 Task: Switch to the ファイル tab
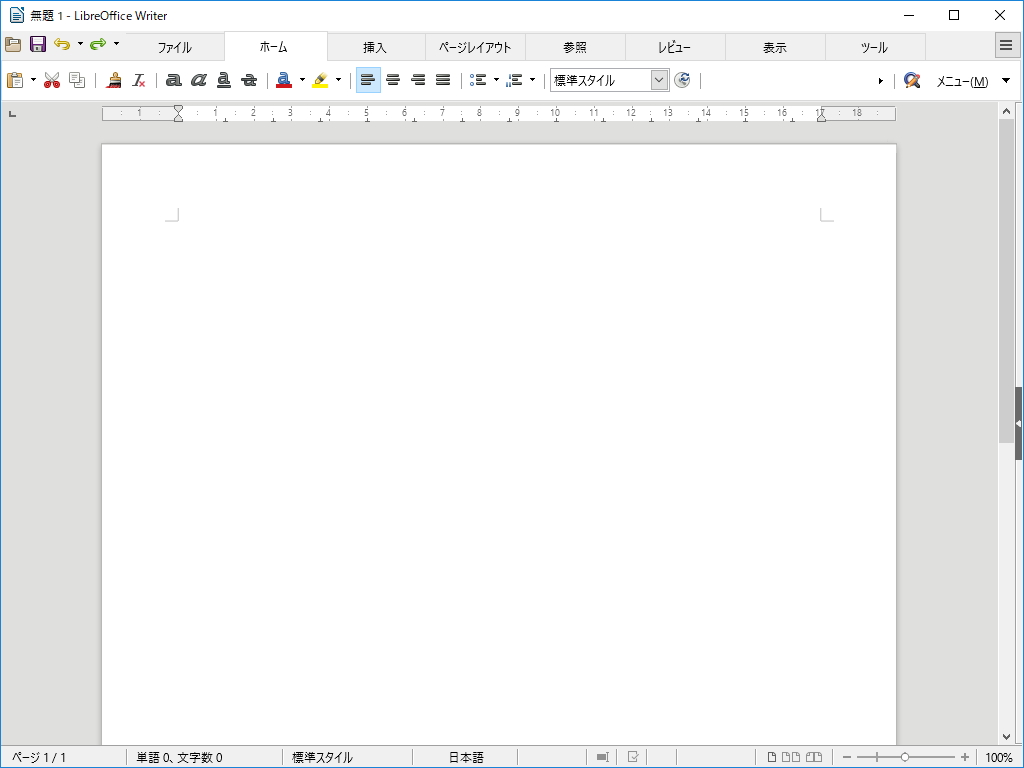[x=174, y=48]
